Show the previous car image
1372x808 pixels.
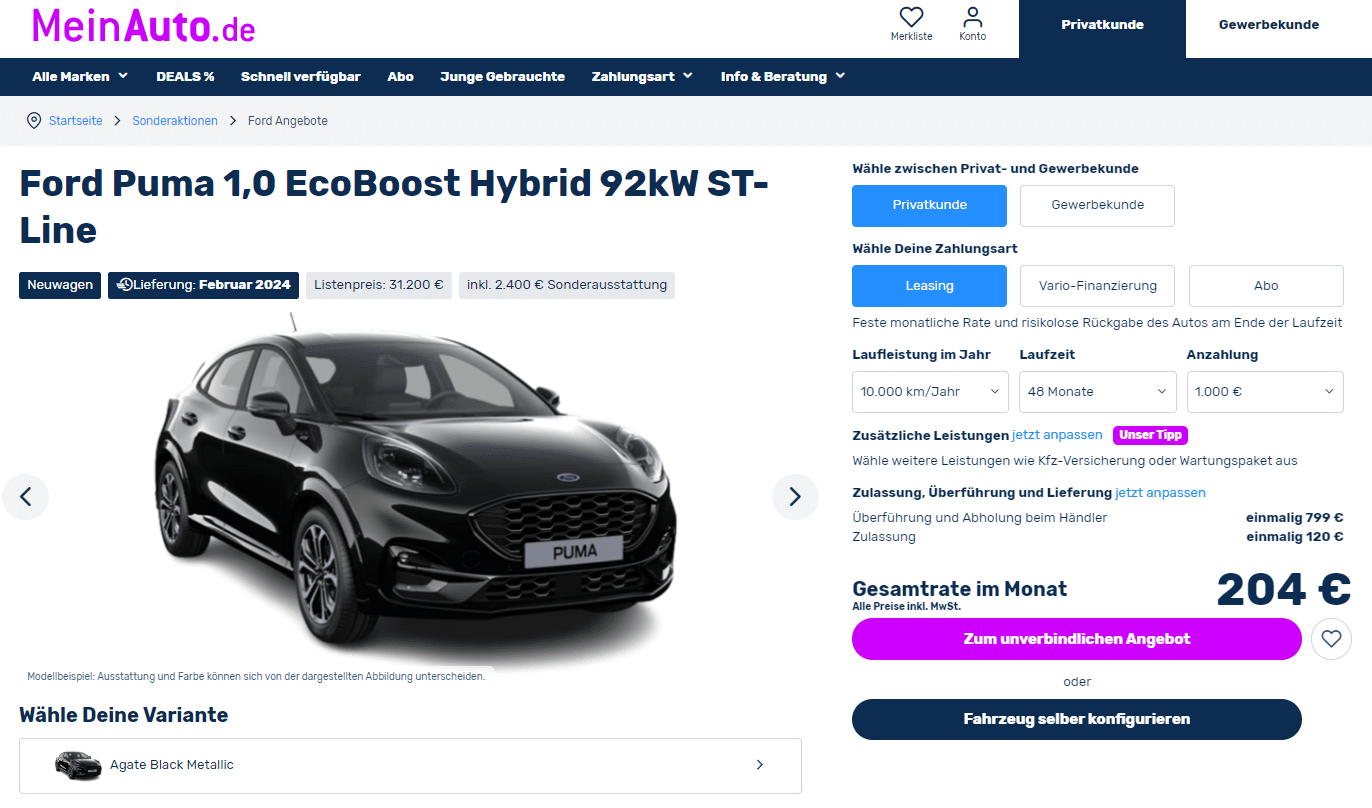tap(26, 496)
